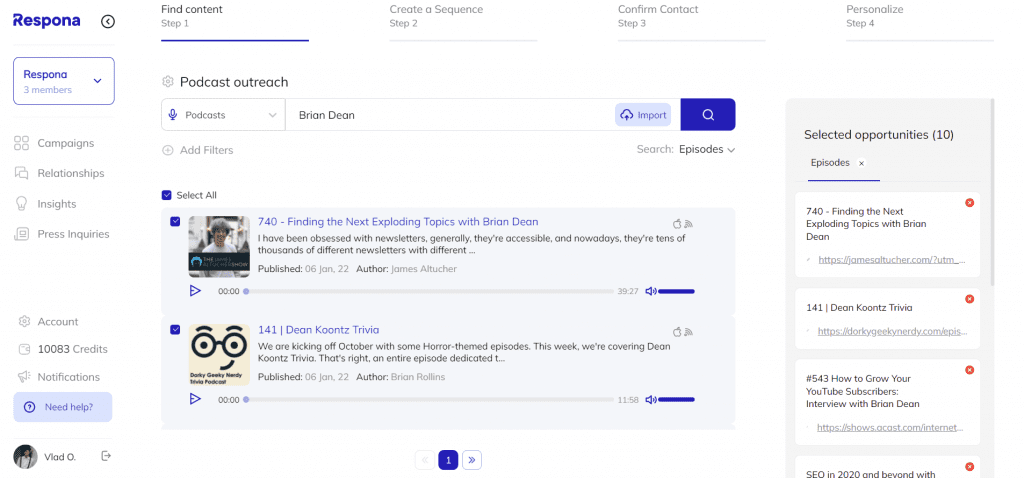Seek in the 39:27 episode progress bar

point(428,292)
